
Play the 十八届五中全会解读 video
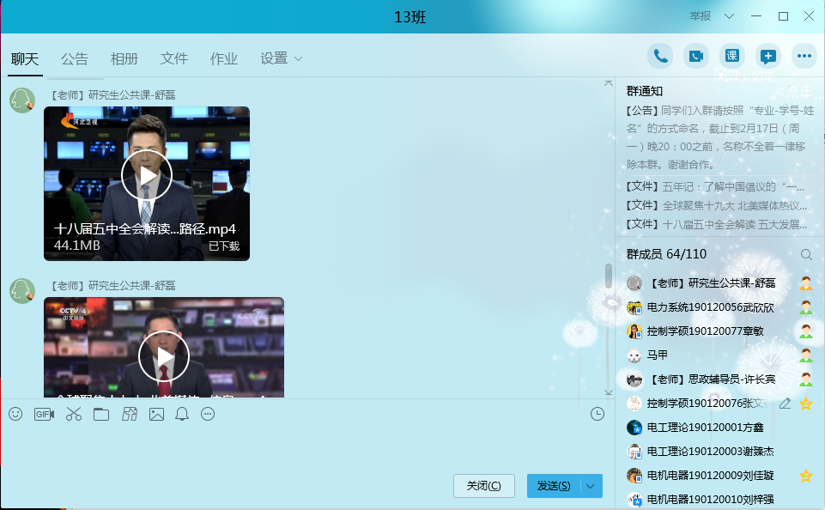[x=147, y=177]
